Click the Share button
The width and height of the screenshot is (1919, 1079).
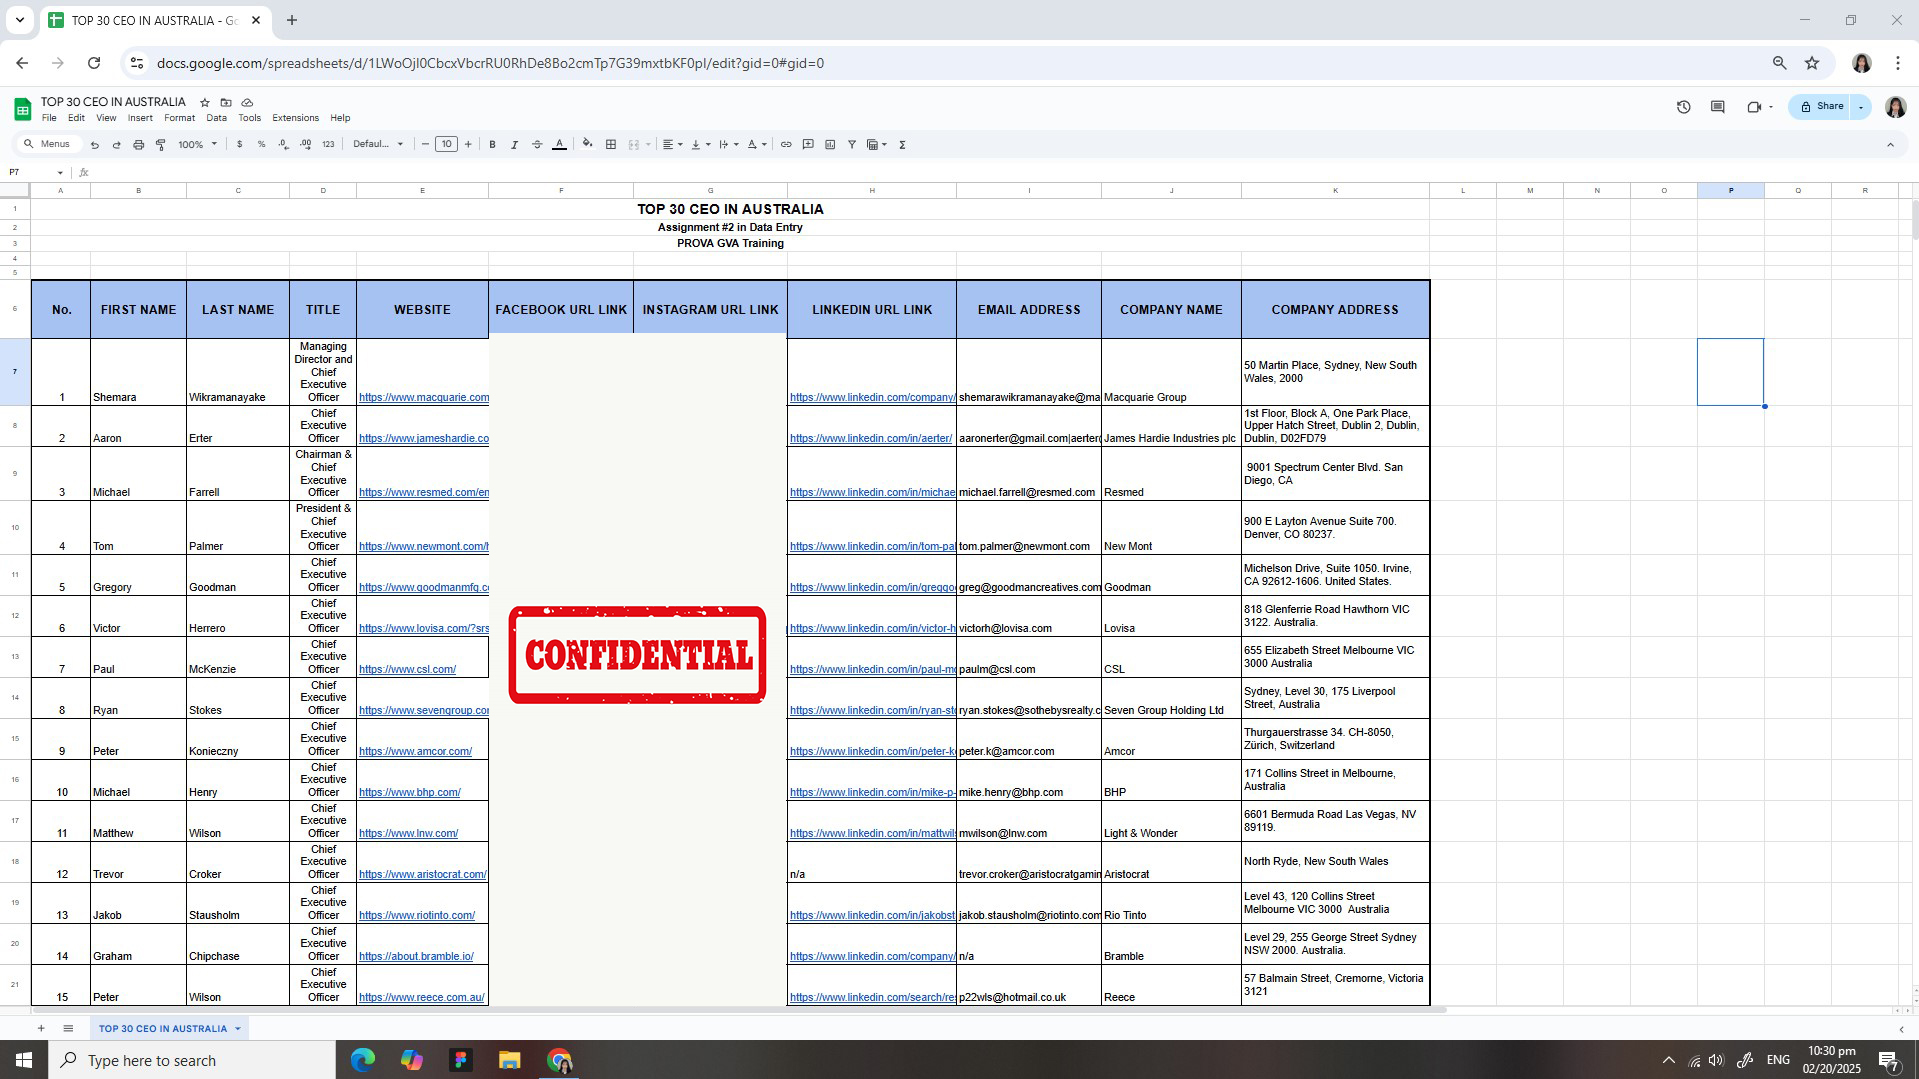(1821, 107)
